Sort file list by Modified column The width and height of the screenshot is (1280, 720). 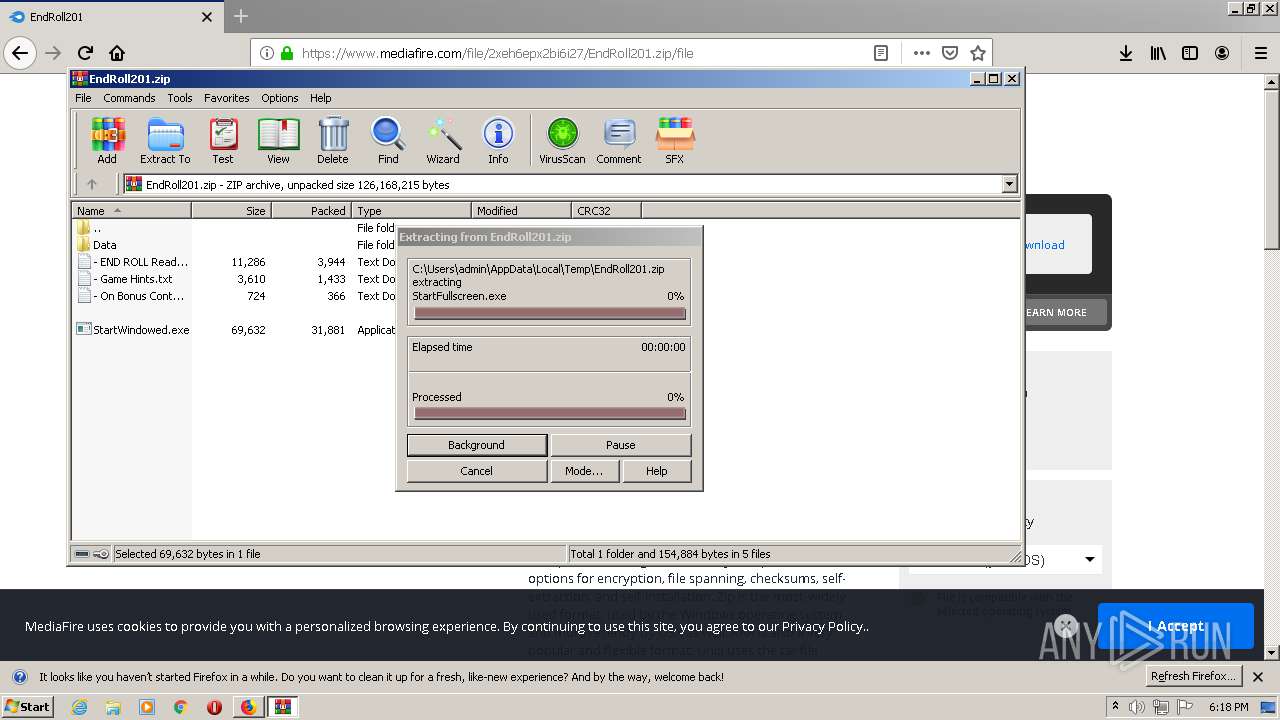tap(521, 210)
